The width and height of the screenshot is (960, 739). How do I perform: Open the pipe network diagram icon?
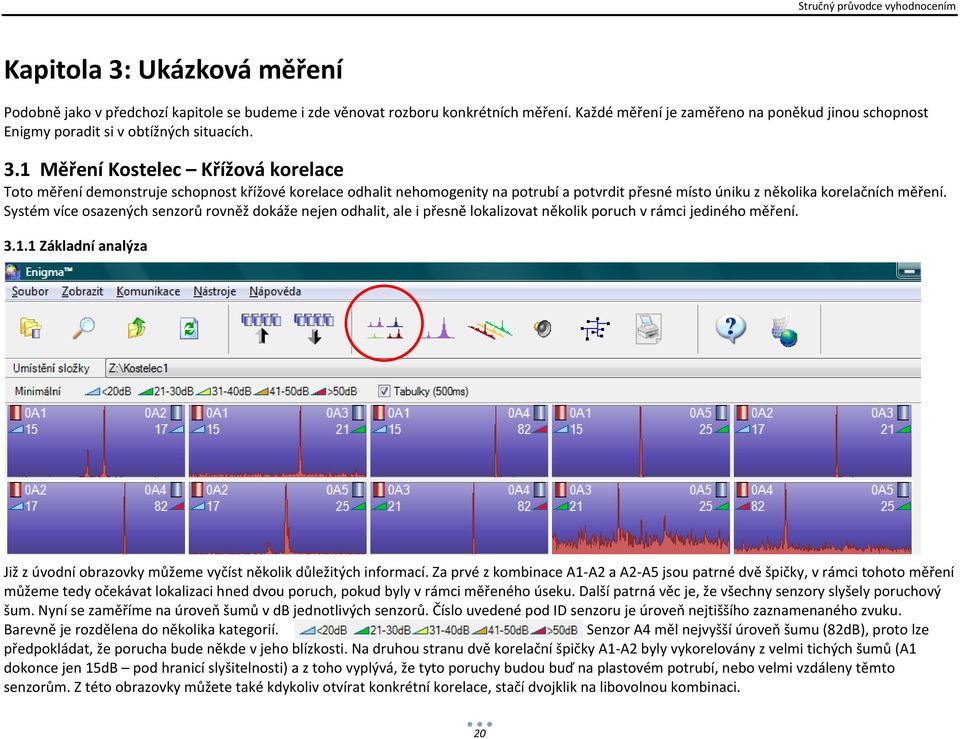[595, 329]
